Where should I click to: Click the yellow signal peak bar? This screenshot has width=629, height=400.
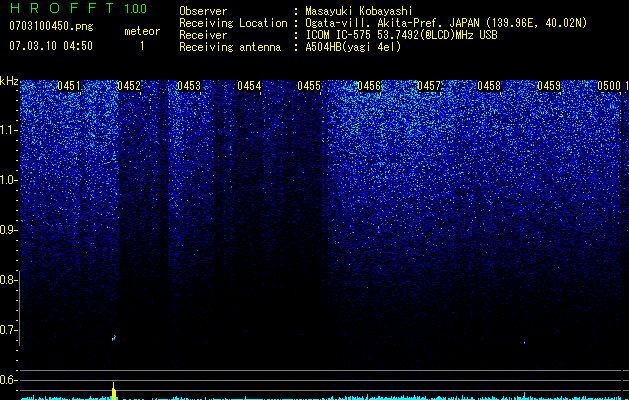(x=114, y=391)
